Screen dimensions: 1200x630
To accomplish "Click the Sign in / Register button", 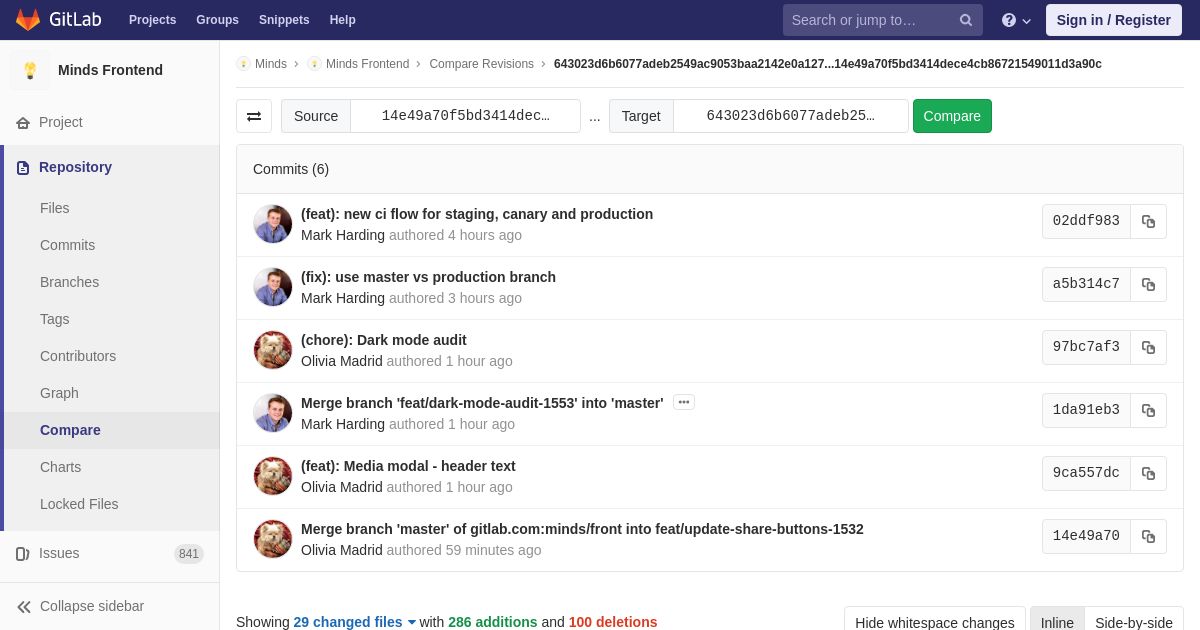I will [1113, 20].
